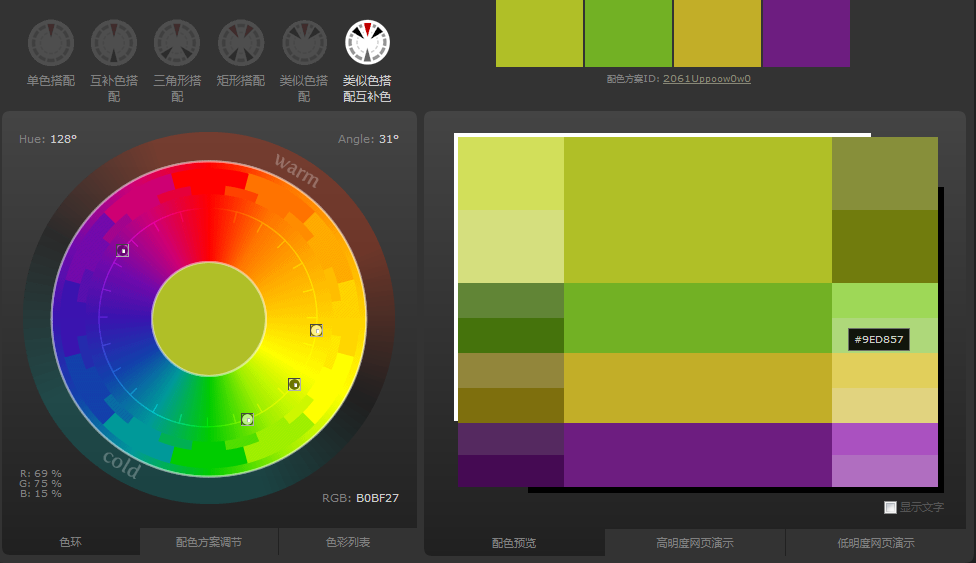Click the Hue value 128°

(x=63, y=139)
